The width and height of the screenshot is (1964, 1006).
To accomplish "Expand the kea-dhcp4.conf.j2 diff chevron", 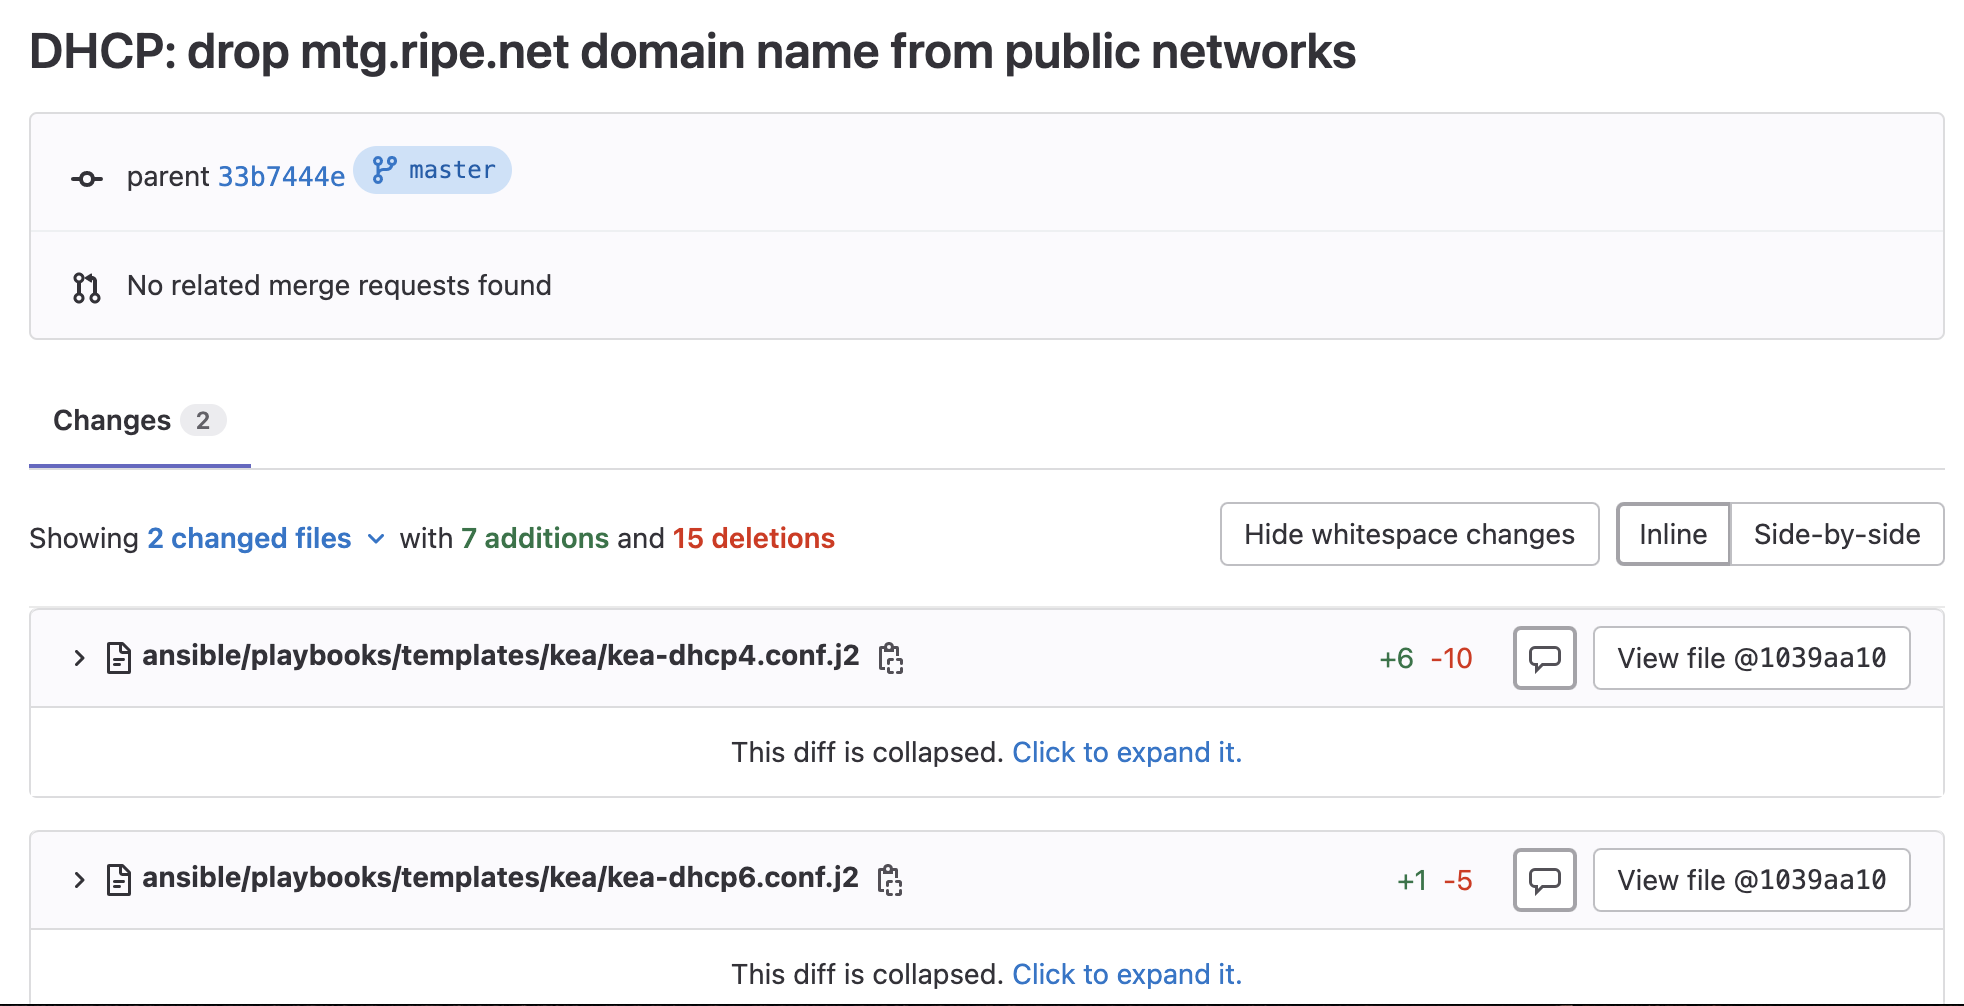I will [x=79, y=658].
